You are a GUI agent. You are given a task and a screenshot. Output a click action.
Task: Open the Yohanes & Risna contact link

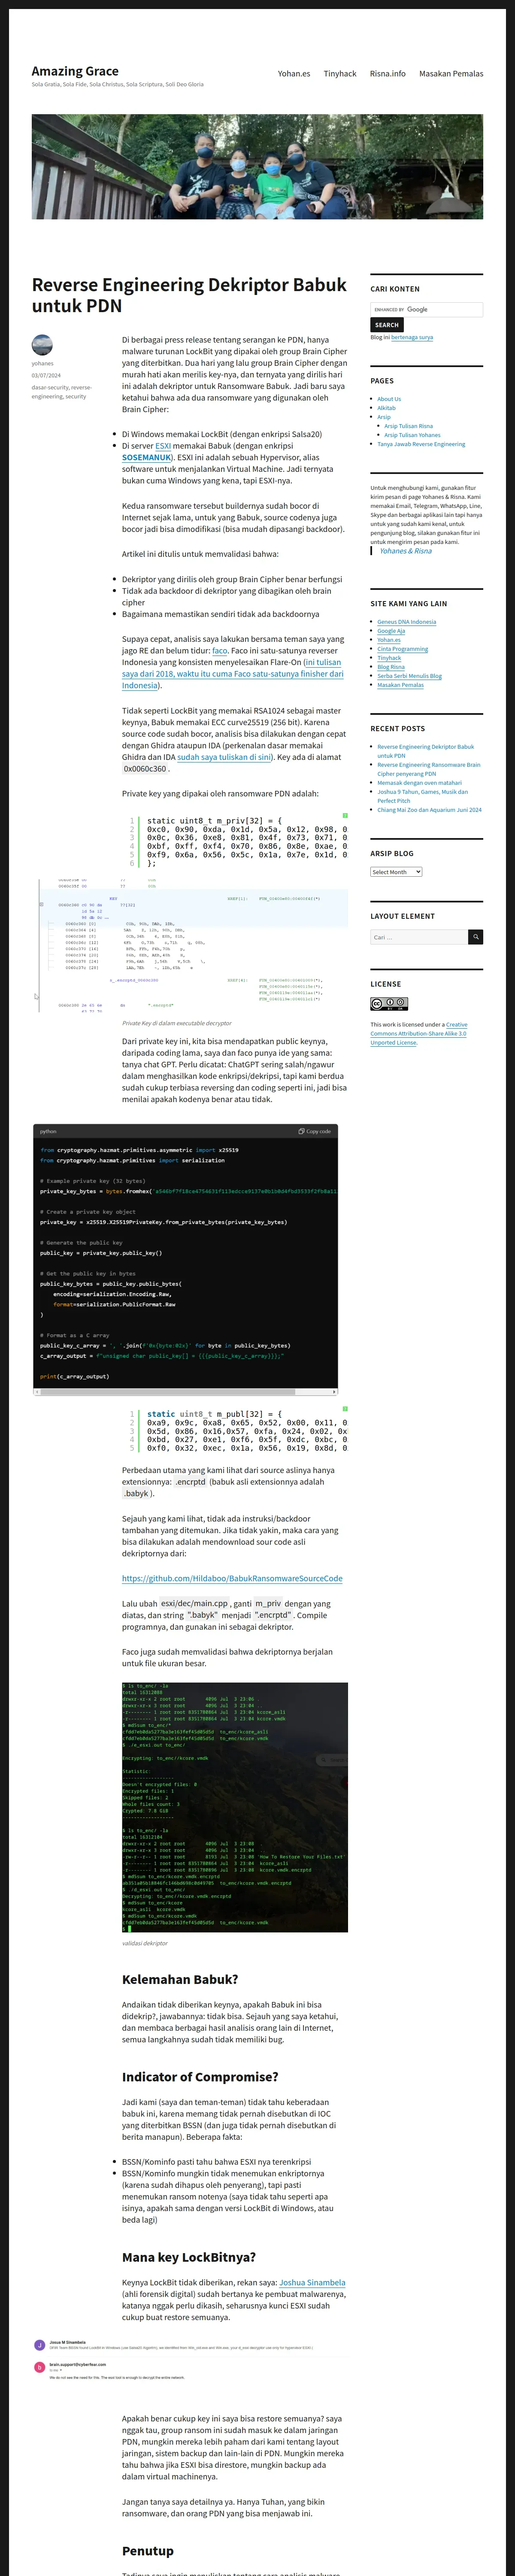click(406, 551)
